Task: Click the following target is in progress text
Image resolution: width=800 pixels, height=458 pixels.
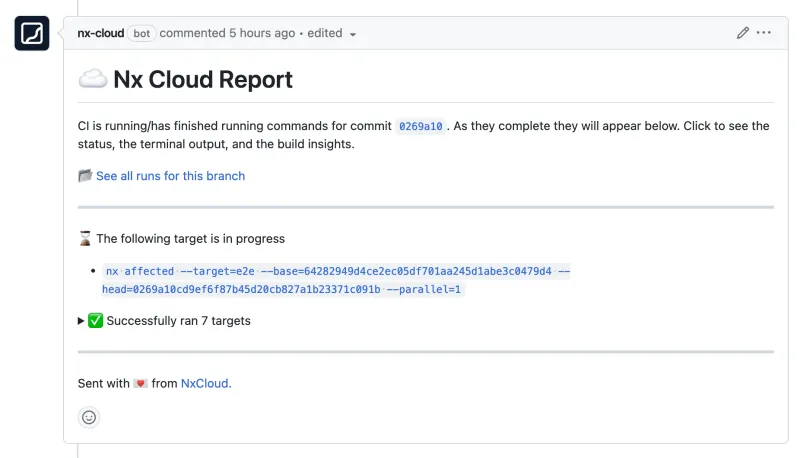Action: [x=190, y=239]
